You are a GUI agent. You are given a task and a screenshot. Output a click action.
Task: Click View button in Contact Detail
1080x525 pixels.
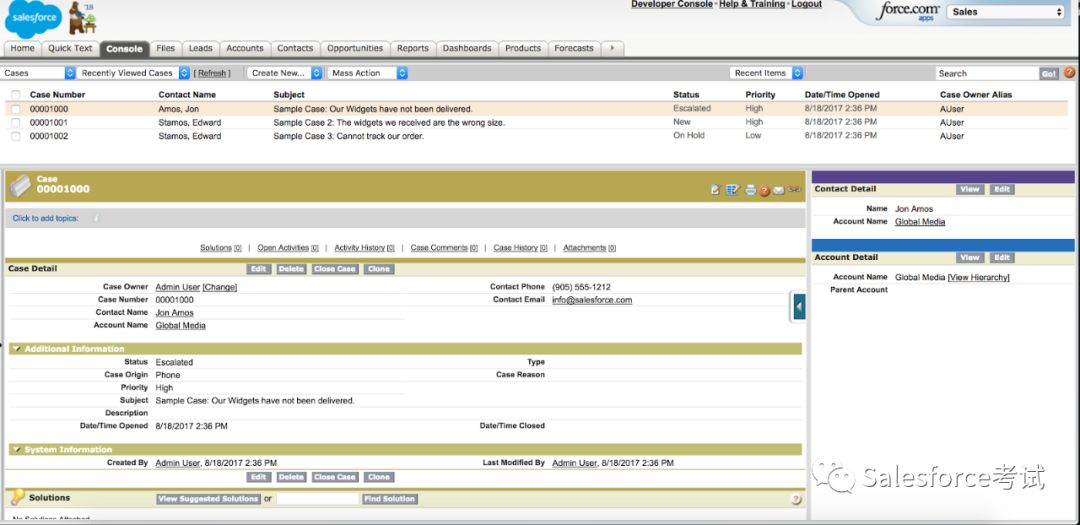(x=970, y=189)
